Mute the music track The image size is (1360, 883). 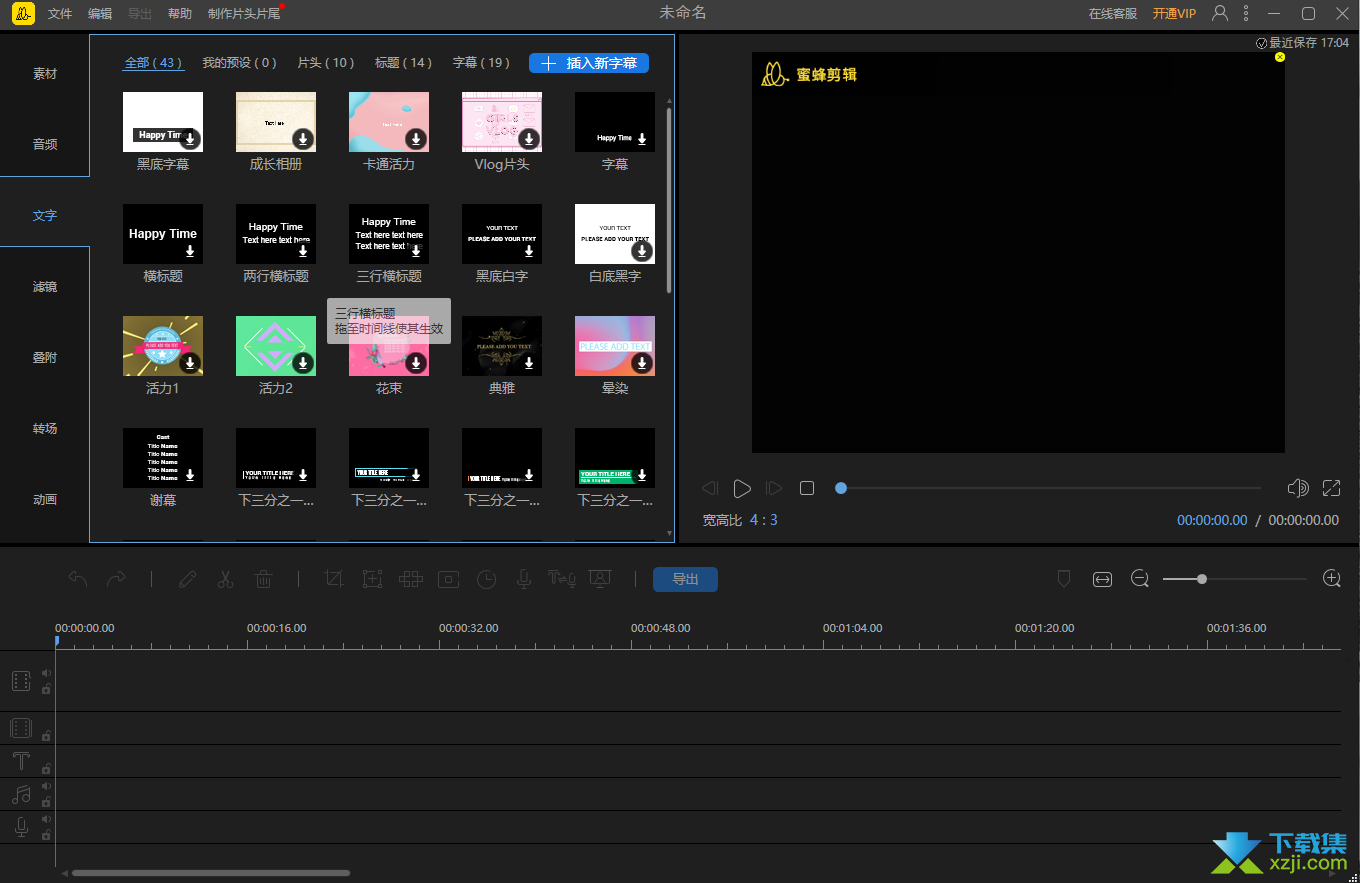[x=46, y=787]
